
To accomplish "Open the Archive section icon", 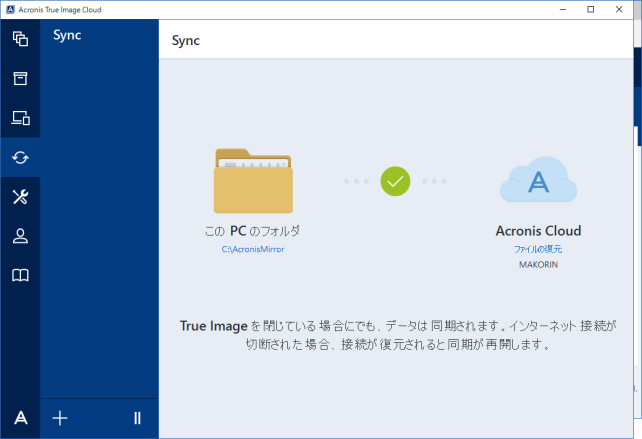I will click(x=20, y=78).
